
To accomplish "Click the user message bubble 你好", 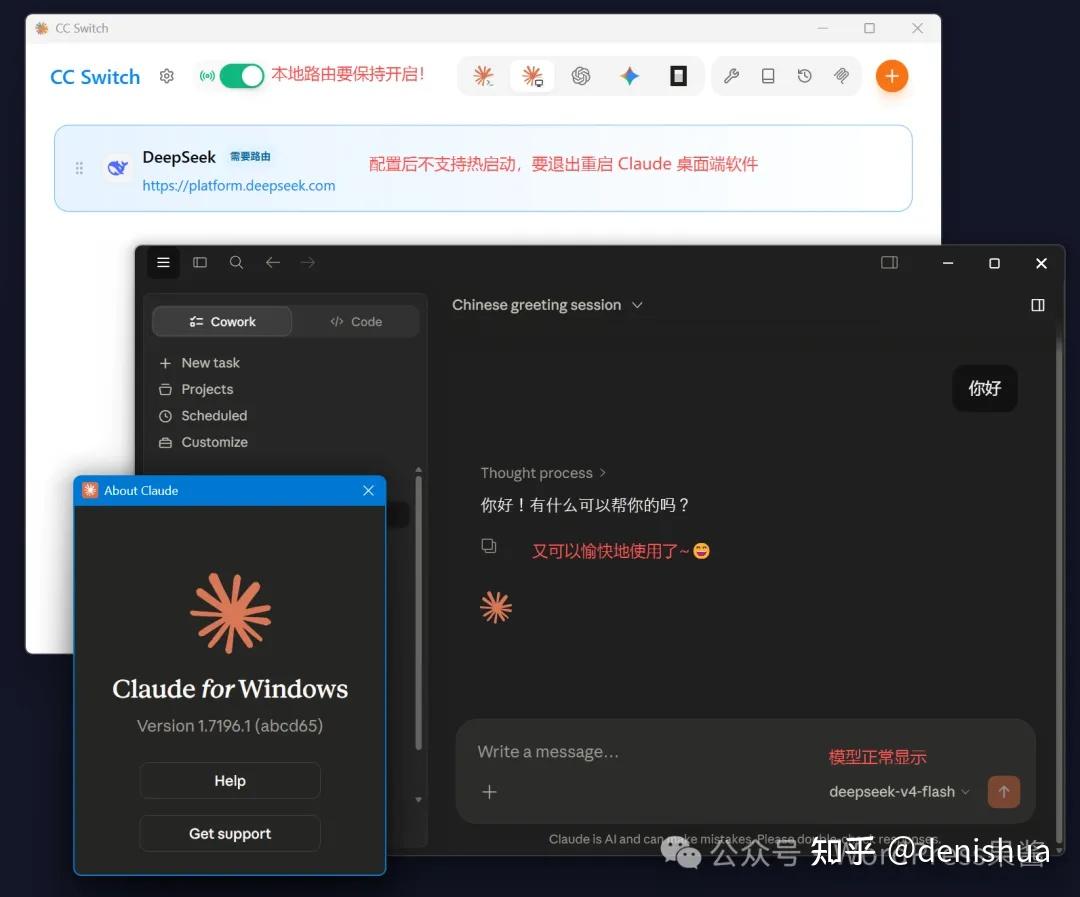I will [984, 389].
